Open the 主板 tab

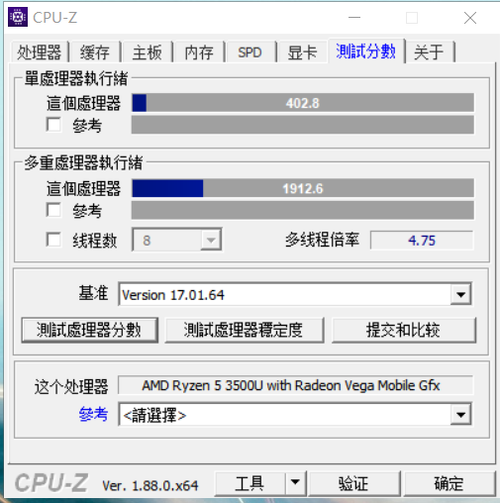click(x=147, y=52)
